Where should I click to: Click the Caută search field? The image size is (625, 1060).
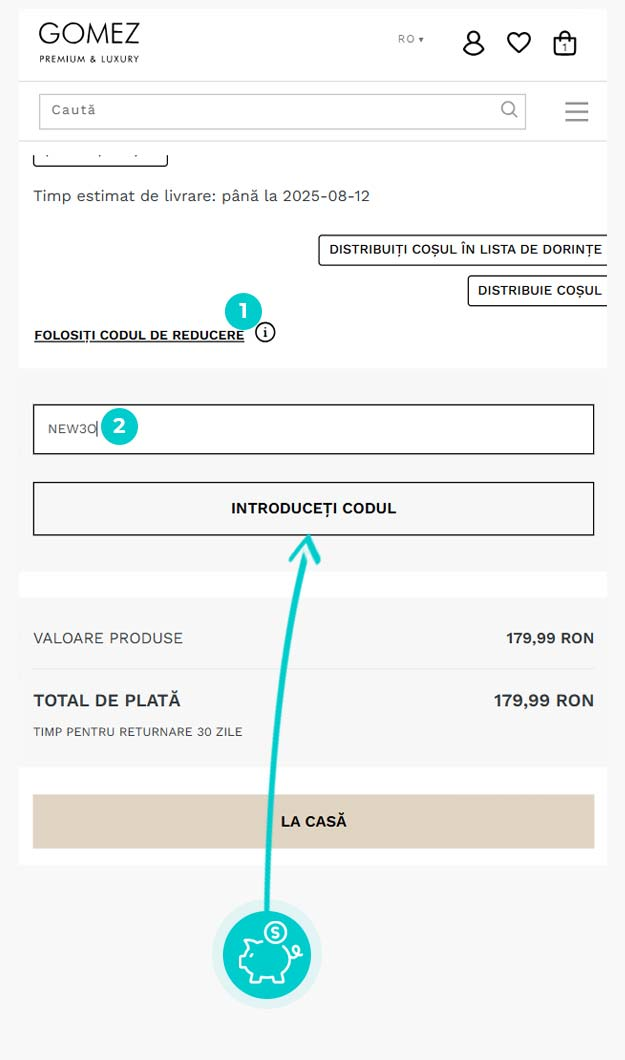click(x=270, y=110)
